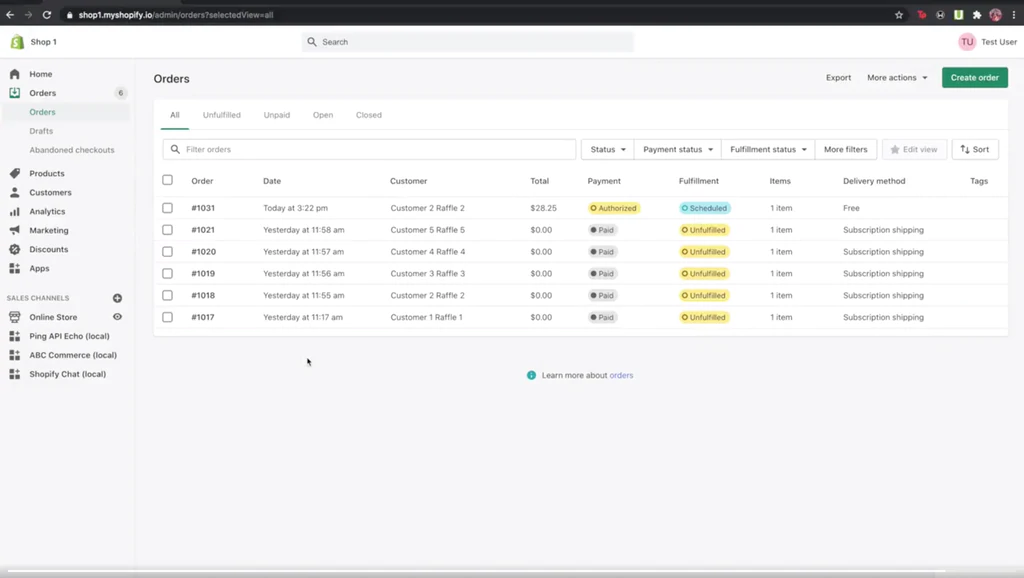Open Discounts via its badge icon
The image size is (1024, 578).
[14, 250]
